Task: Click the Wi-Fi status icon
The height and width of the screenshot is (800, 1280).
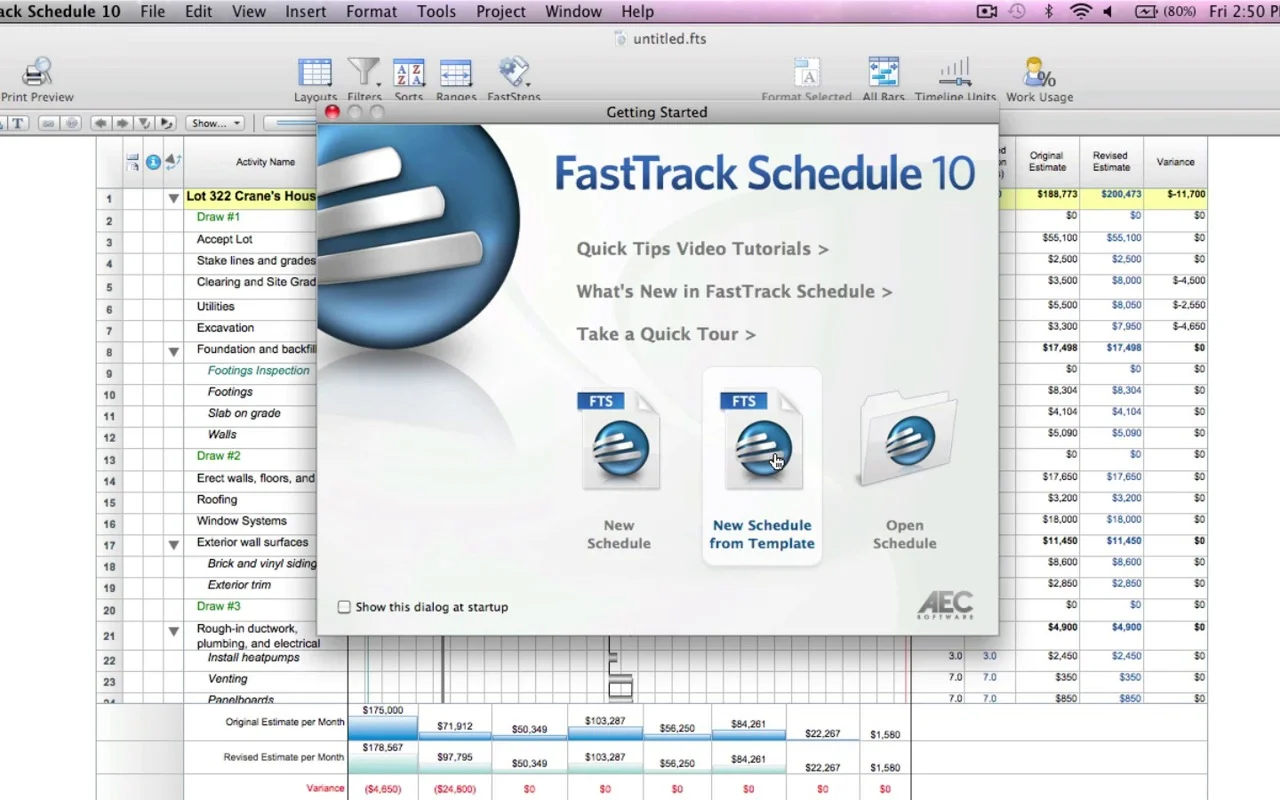Action: coord(1081,12)
